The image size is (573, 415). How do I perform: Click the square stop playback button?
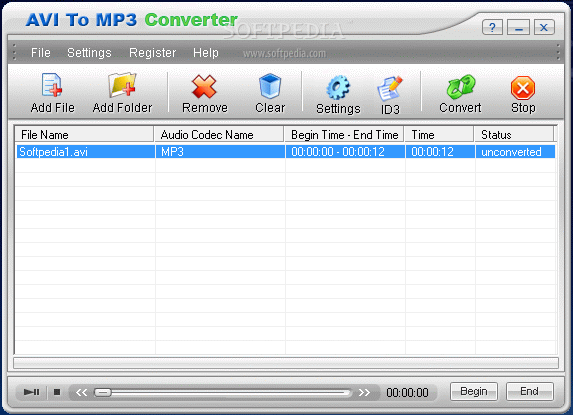pos(57,392)
